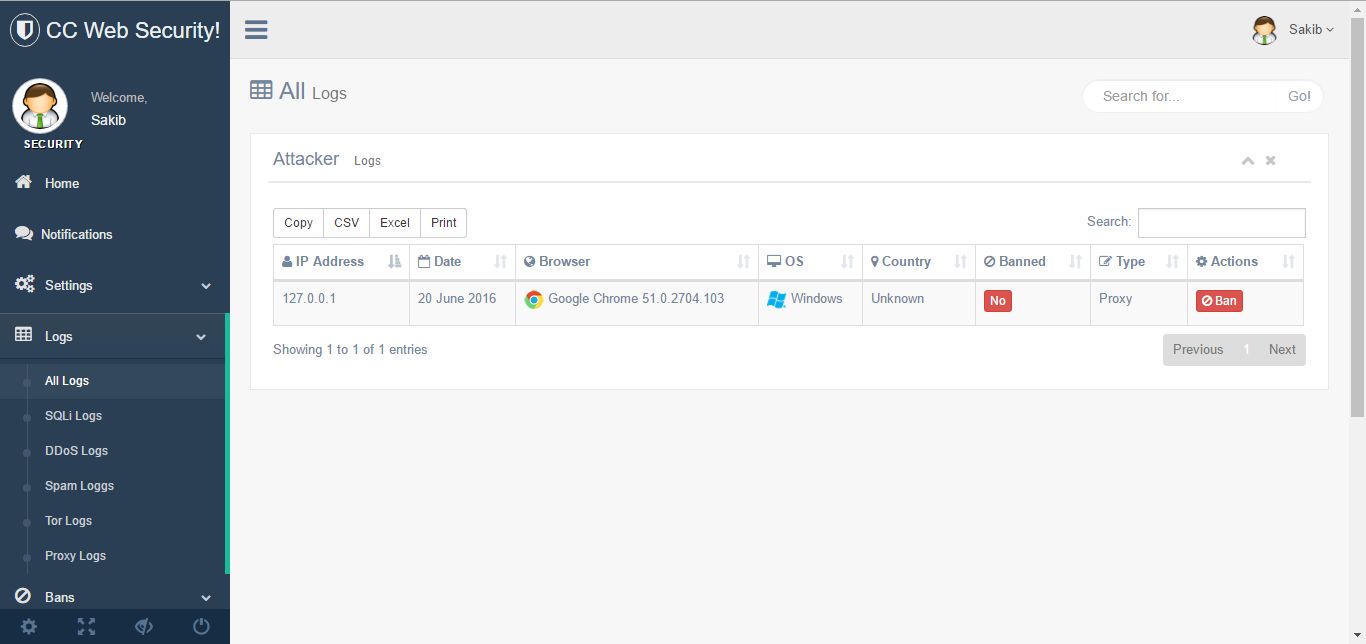Collapse the Logs menu chevron

point(201,337)
